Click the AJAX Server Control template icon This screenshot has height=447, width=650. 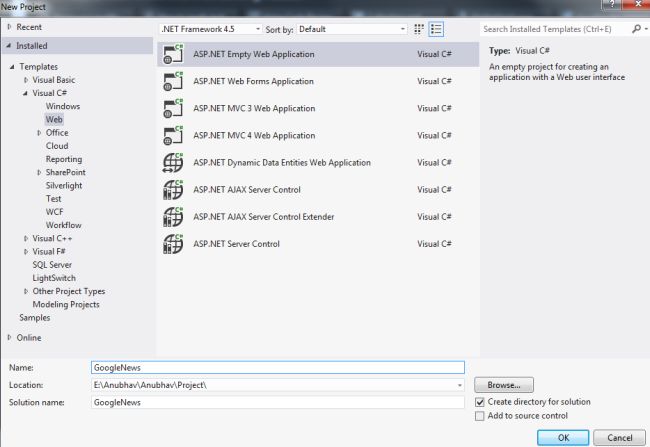[173, 190]
